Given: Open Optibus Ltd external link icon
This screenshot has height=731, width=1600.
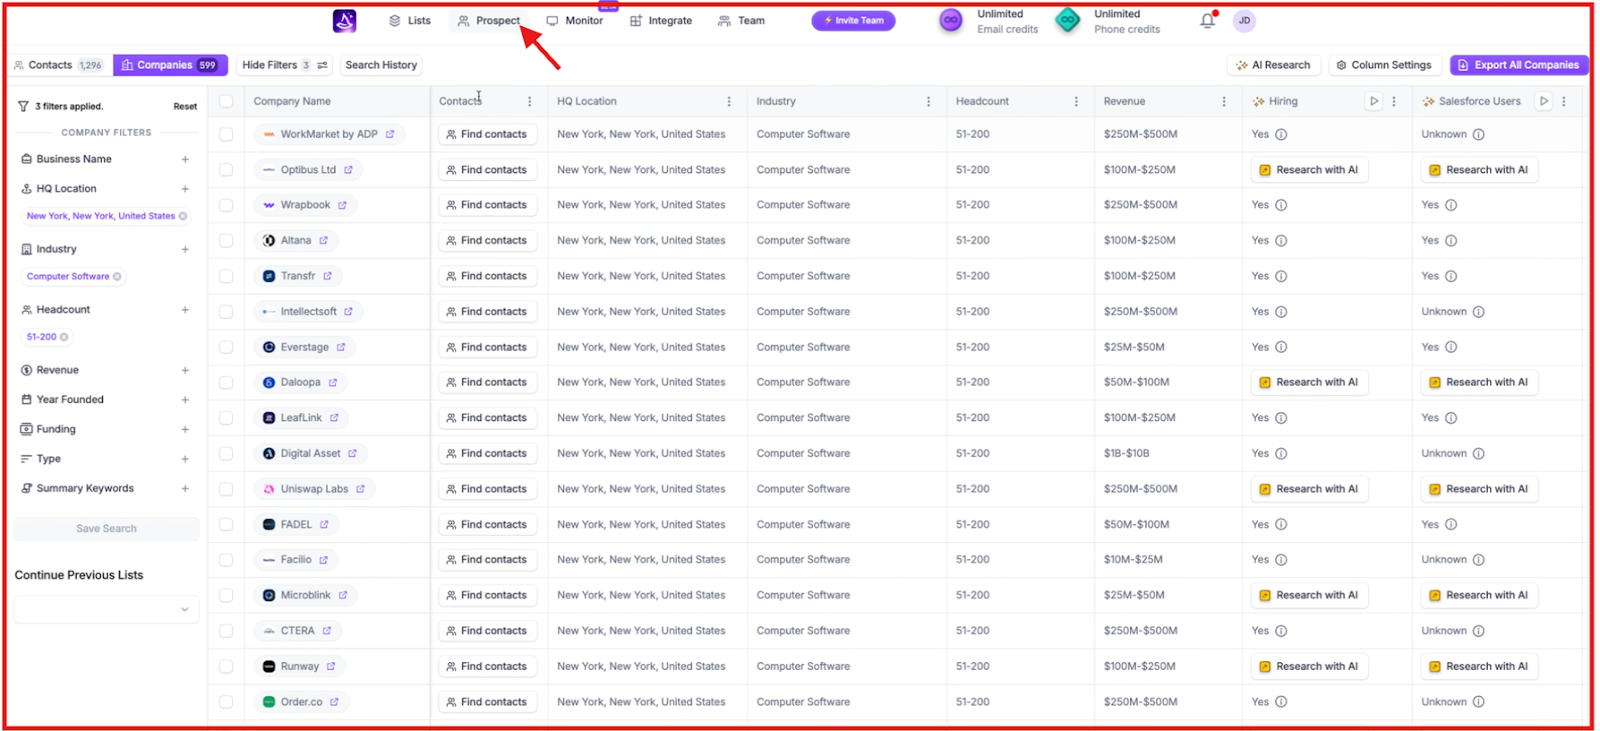Looking at the screenshot, I should pos(348,170).
